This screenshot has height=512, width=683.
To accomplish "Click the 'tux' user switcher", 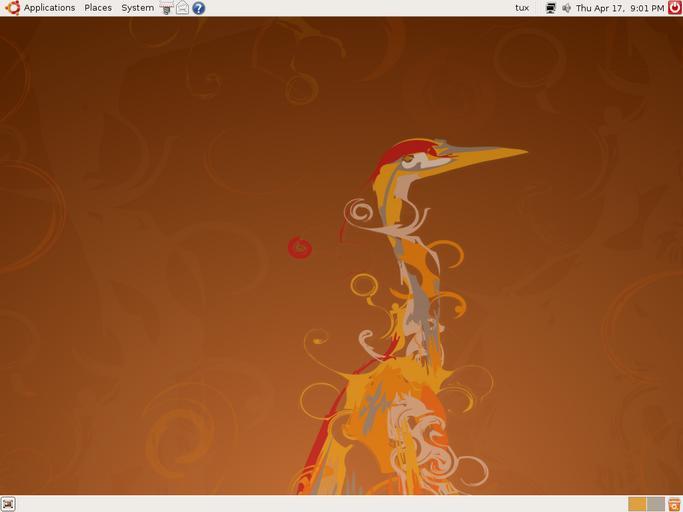I will [x=522, y=8].
